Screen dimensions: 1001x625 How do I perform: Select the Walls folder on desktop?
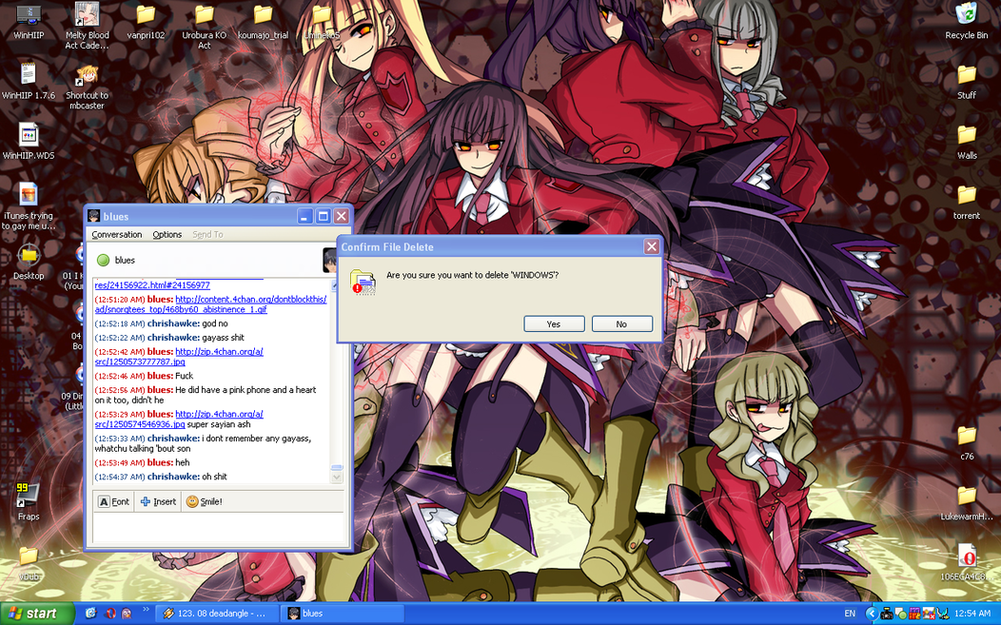967,141
